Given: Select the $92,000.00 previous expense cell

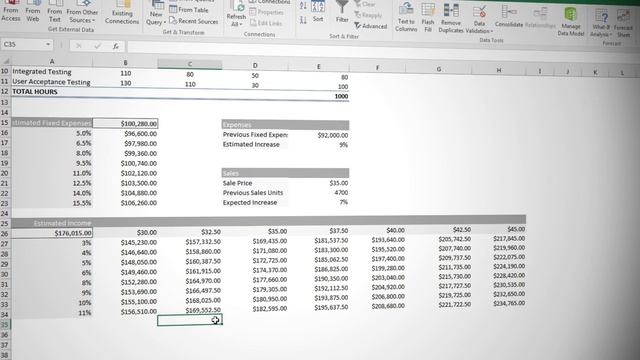Looking at the screenshot, I should 318,135.
